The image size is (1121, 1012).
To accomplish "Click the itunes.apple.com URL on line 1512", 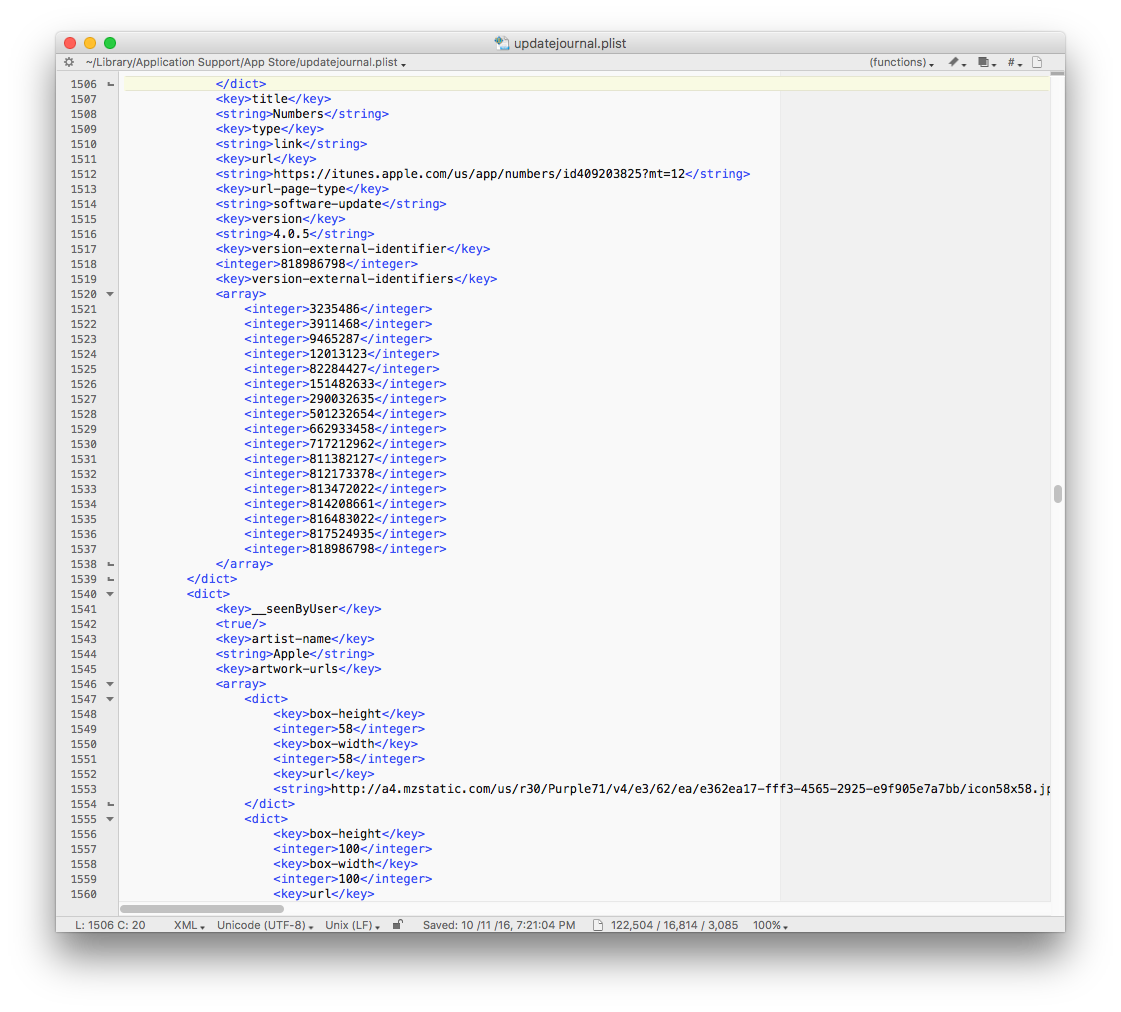I will point(479,174).
